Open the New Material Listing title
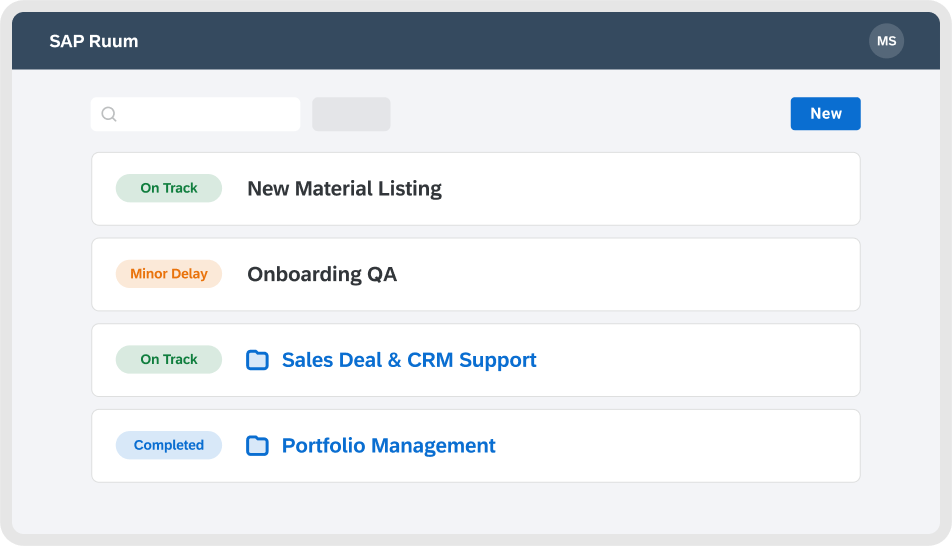Viewport: 952px width, 546px height. tap(344, 189)
